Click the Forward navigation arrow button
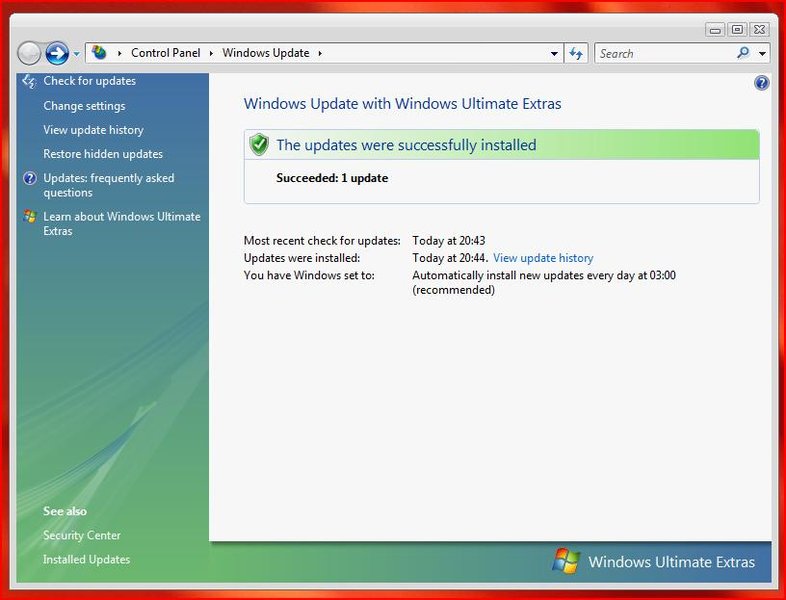 point(57,53)
